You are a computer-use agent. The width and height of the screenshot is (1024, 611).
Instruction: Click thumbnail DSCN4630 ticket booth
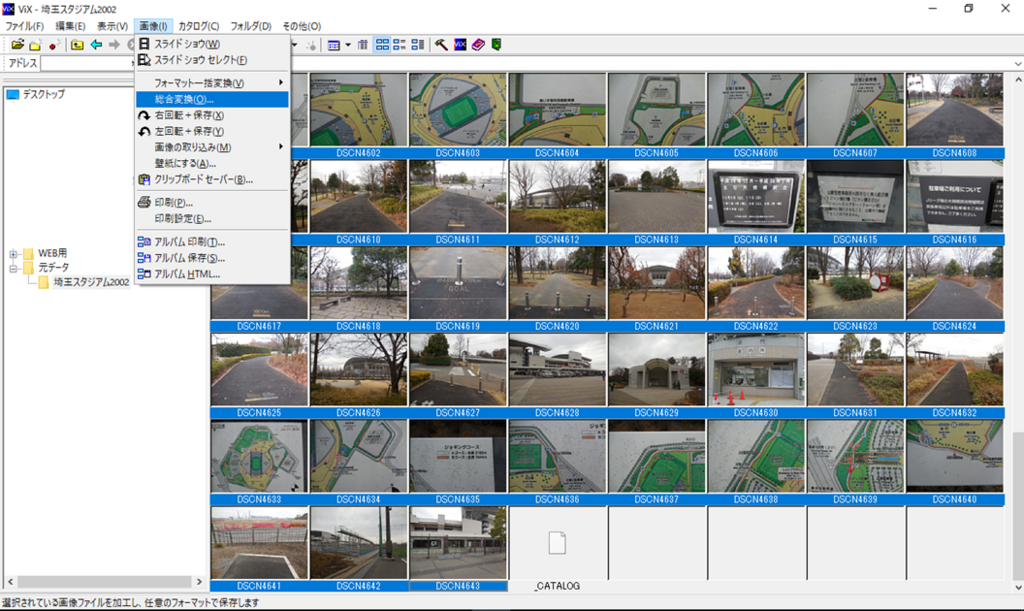(756, 369)
